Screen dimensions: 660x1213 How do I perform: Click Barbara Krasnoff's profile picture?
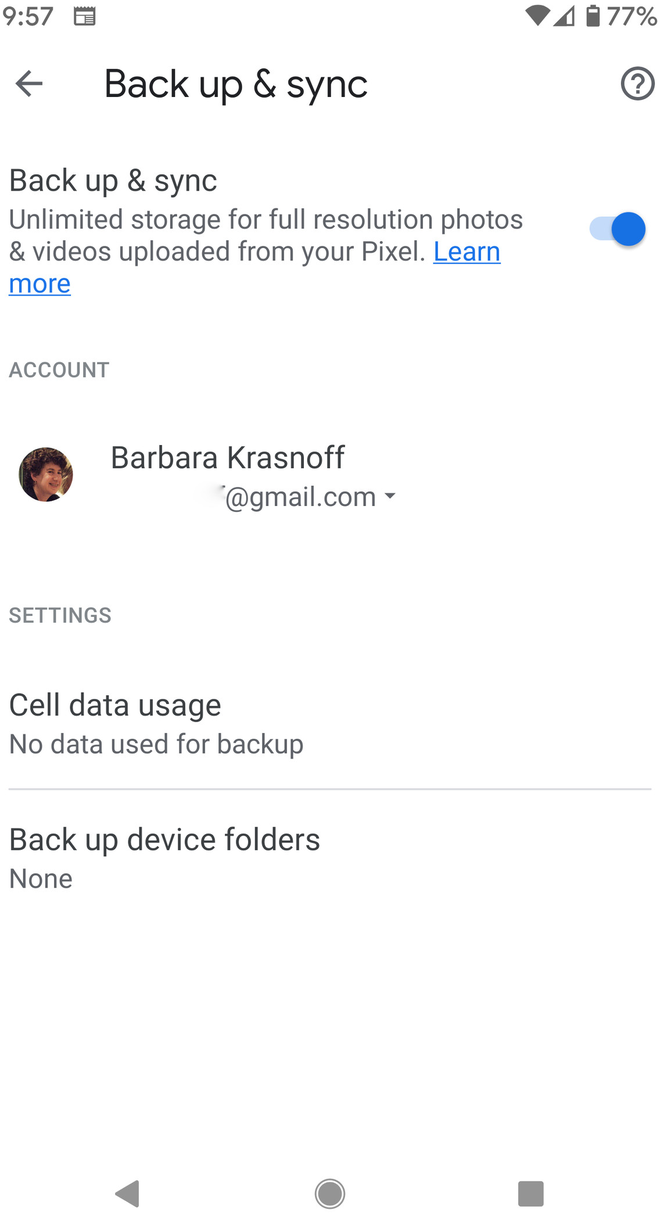45,474
